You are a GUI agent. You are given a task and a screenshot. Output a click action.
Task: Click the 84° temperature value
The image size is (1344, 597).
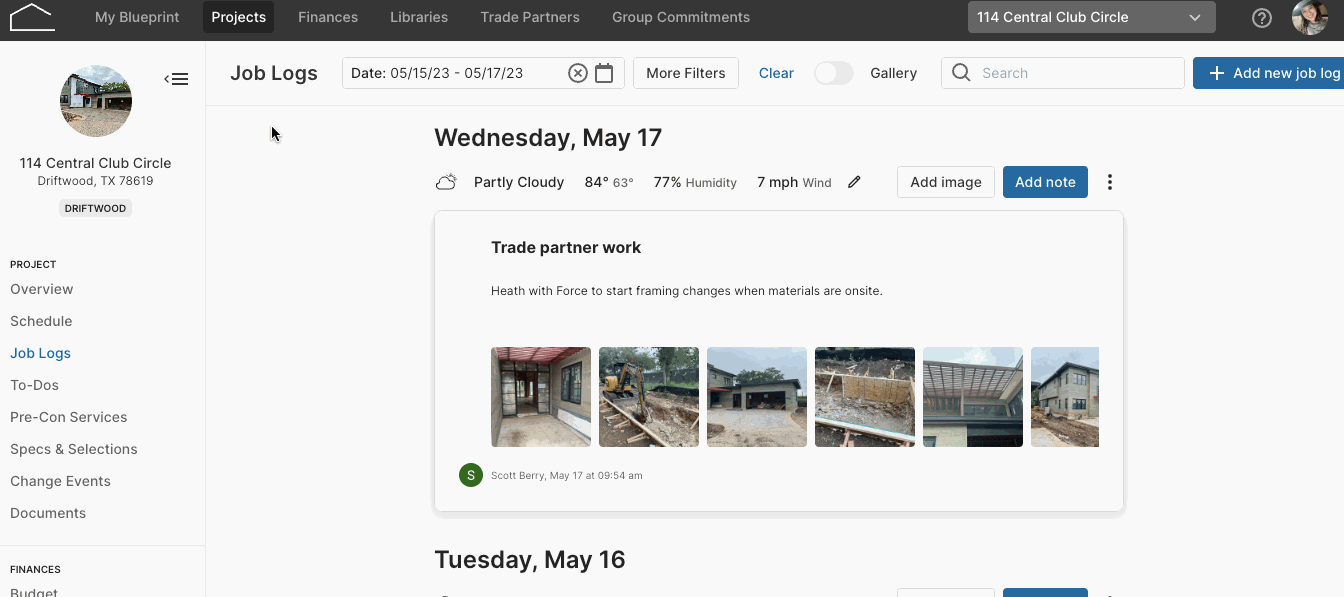click(x=597, y=182)
